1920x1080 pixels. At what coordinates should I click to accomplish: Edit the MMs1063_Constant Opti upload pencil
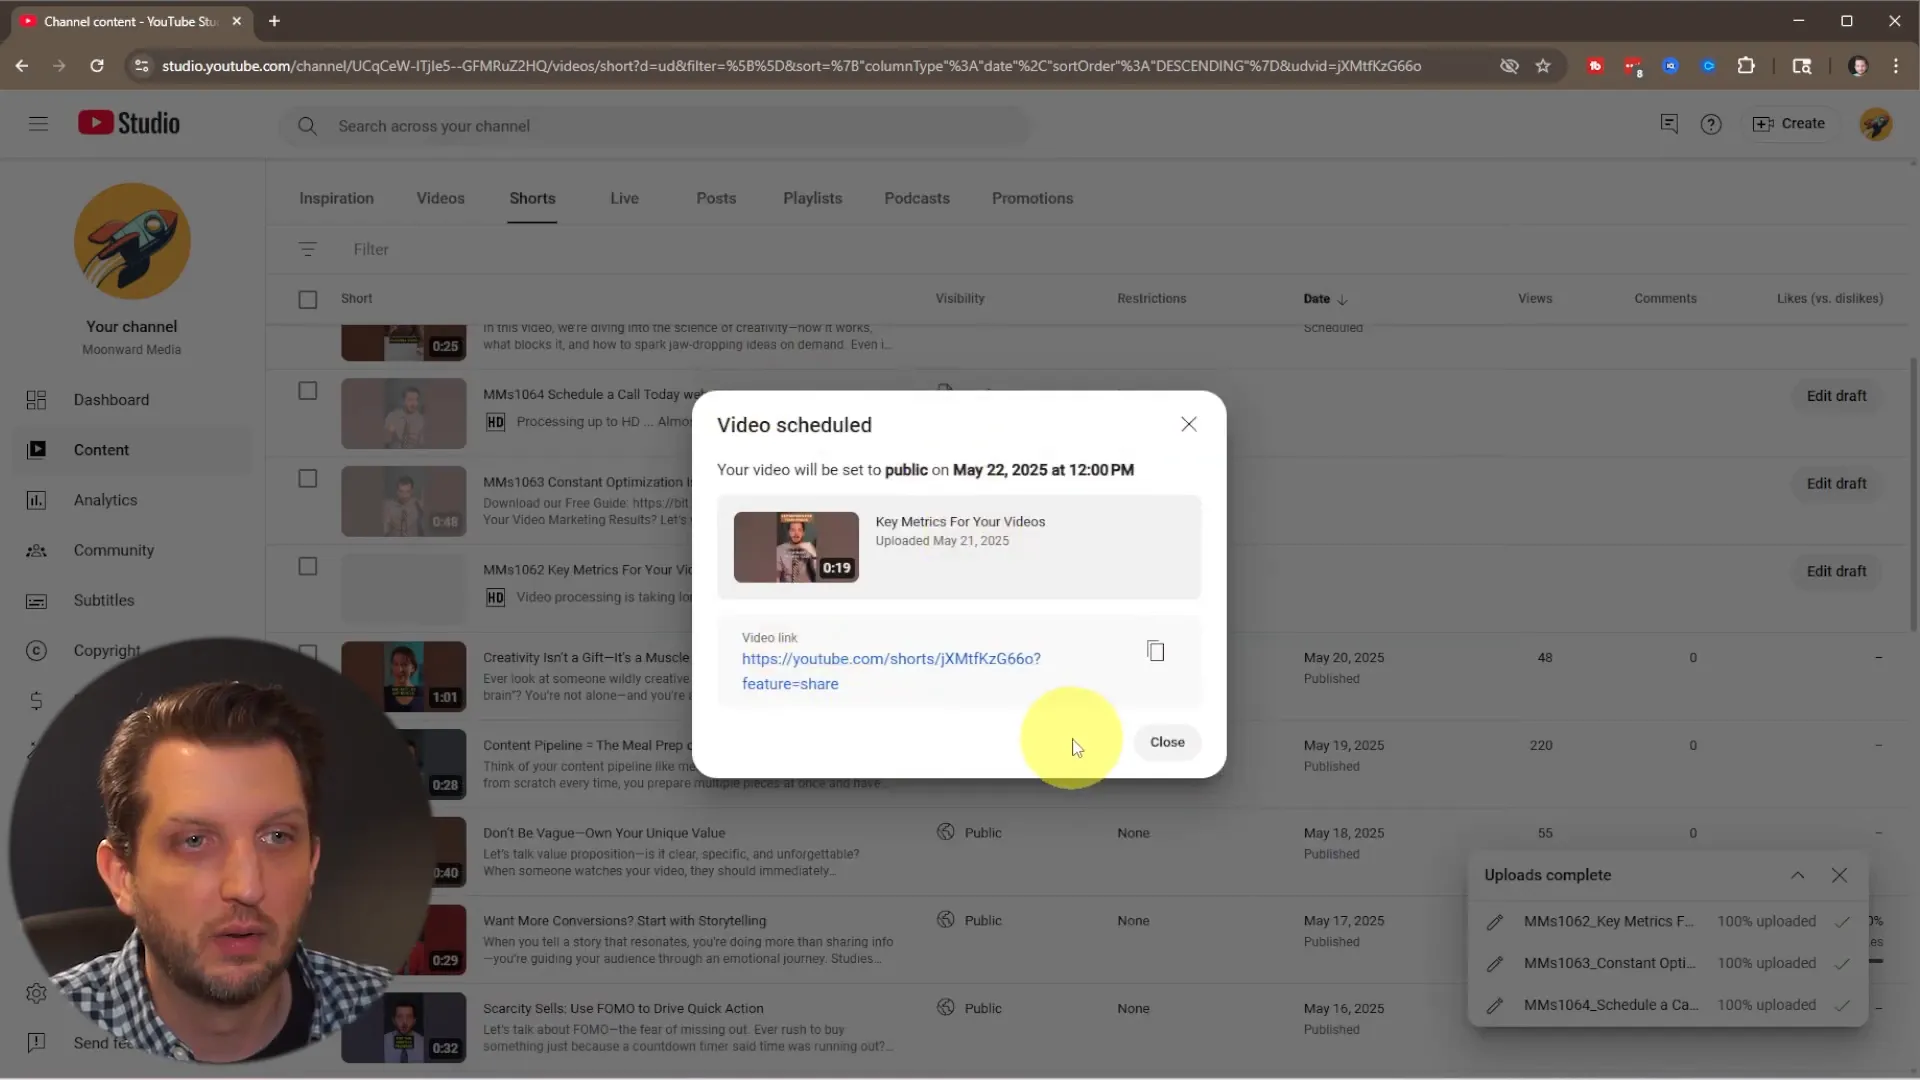coord(1494,964)
